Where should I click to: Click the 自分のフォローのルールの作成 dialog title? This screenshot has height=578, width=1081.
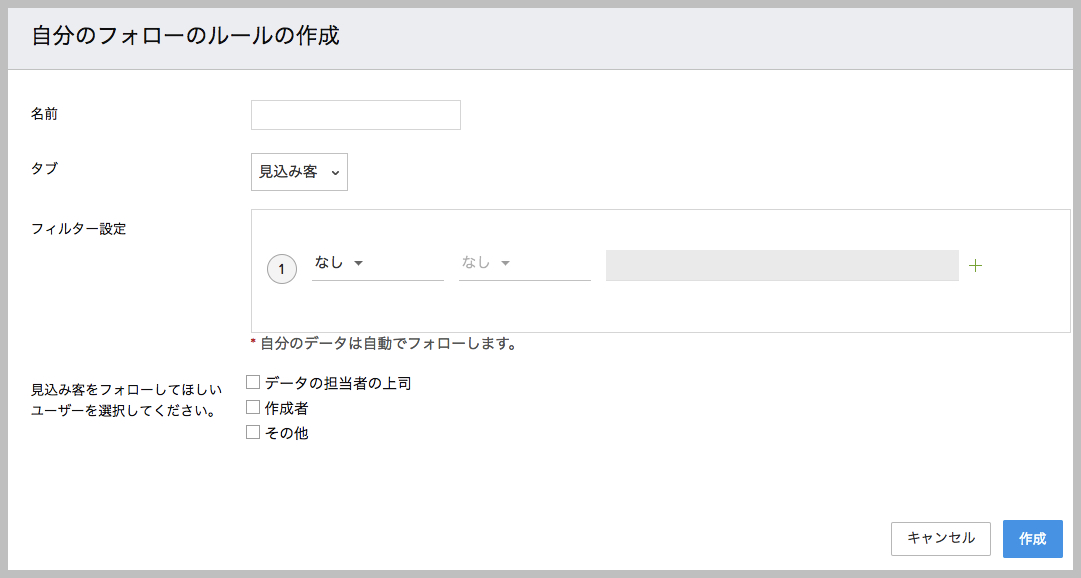click(x=186, y=37)
